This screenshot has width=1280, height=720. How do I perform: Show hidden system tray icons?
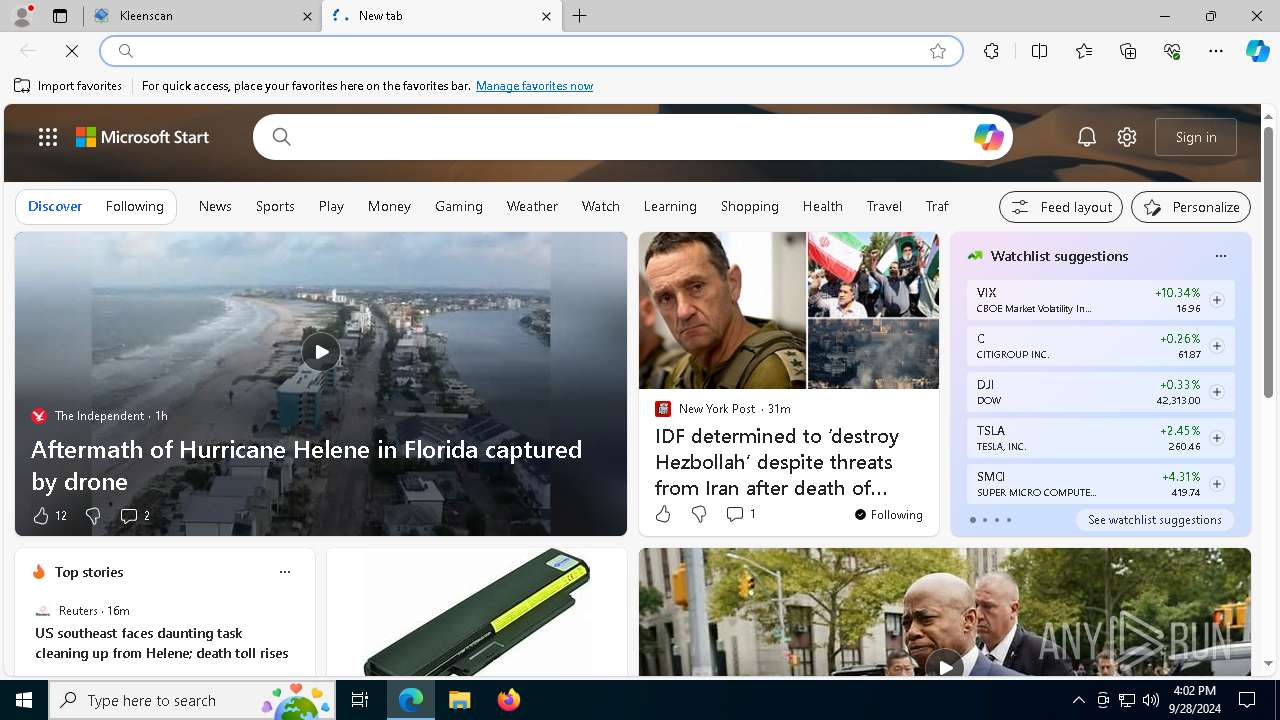click(1078, 700)
